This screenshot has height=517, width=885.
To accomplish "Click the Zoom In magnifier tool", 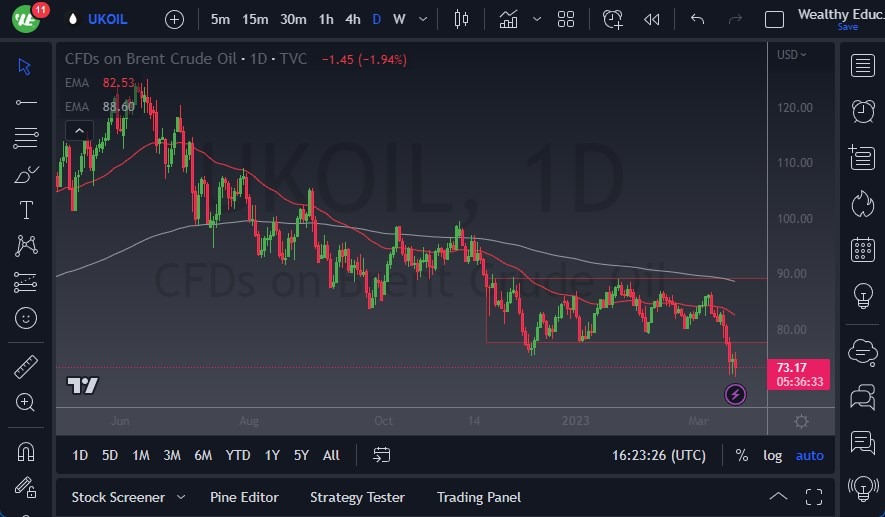I will click(26, 402).
